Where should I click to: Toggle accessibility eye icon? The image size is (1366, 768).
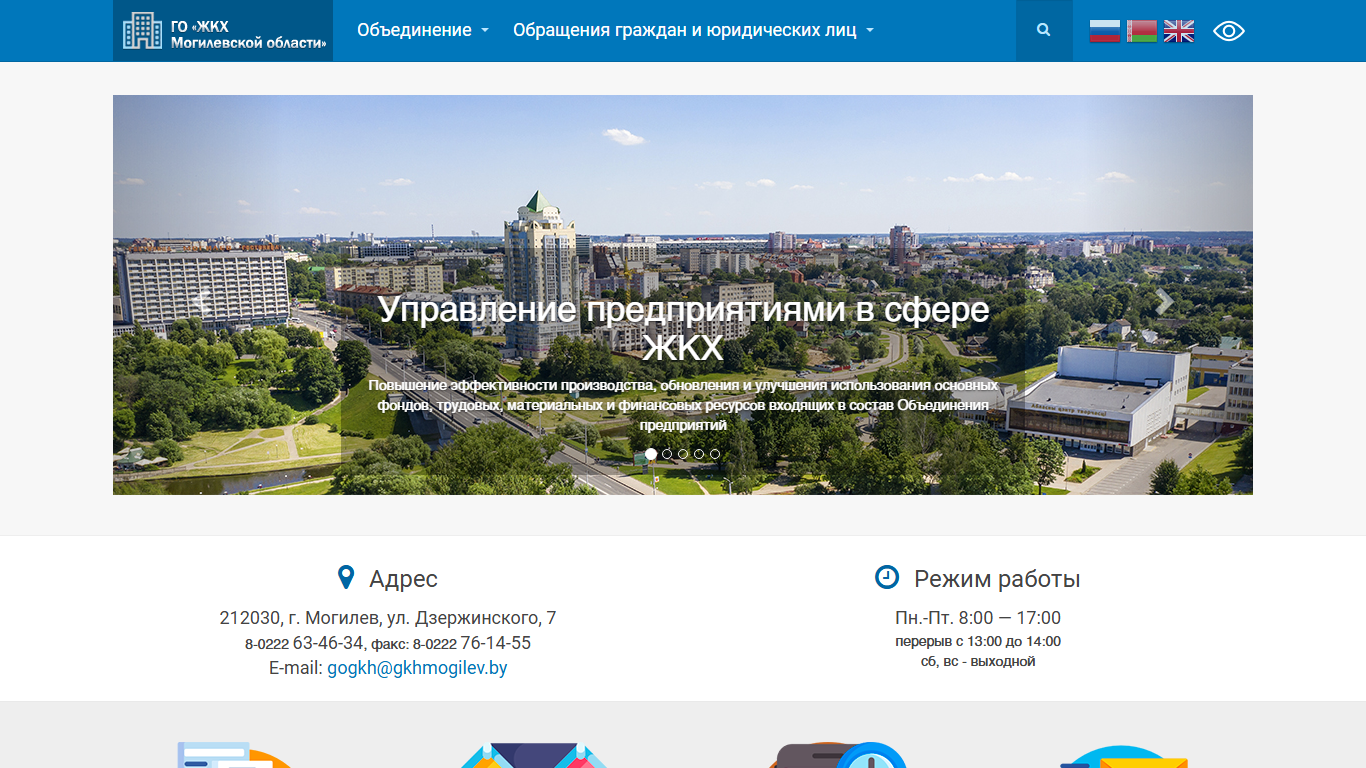point(1229,31)
